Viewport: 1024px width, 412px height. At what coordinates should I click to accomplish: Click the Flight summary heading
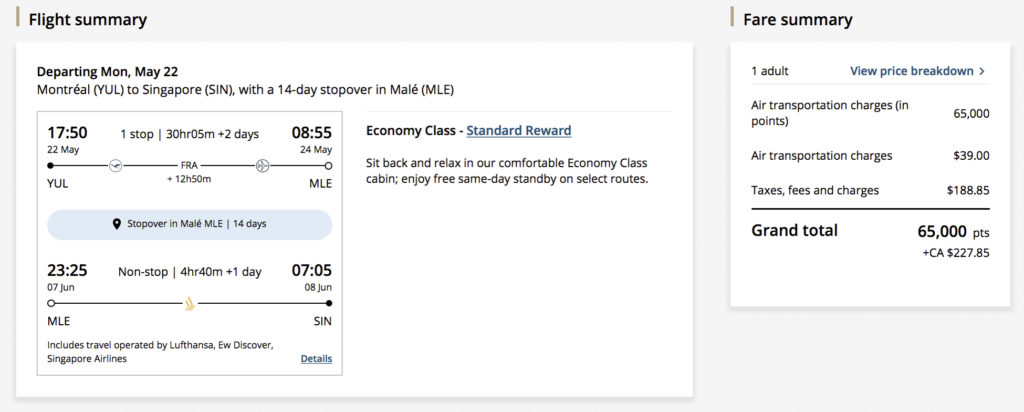(x=88, y=19)
